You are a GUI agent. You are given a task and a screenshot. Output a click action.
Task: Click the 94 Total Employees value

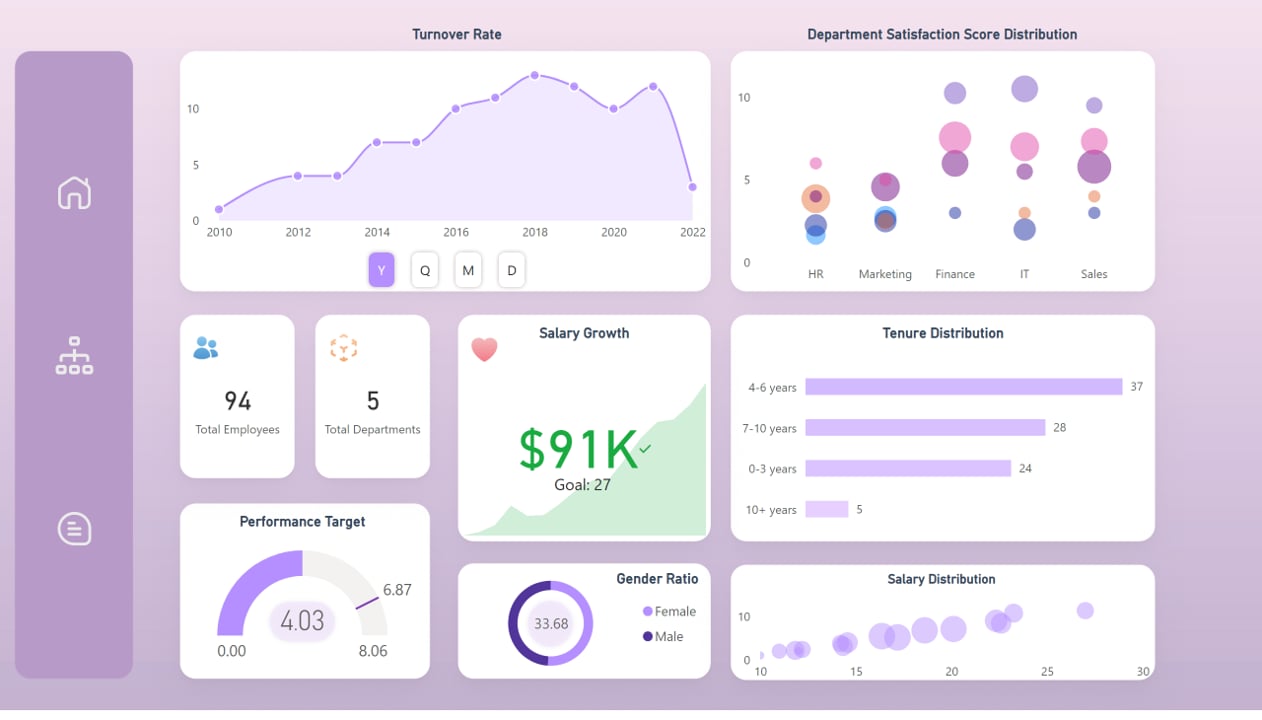pos(238,401)
